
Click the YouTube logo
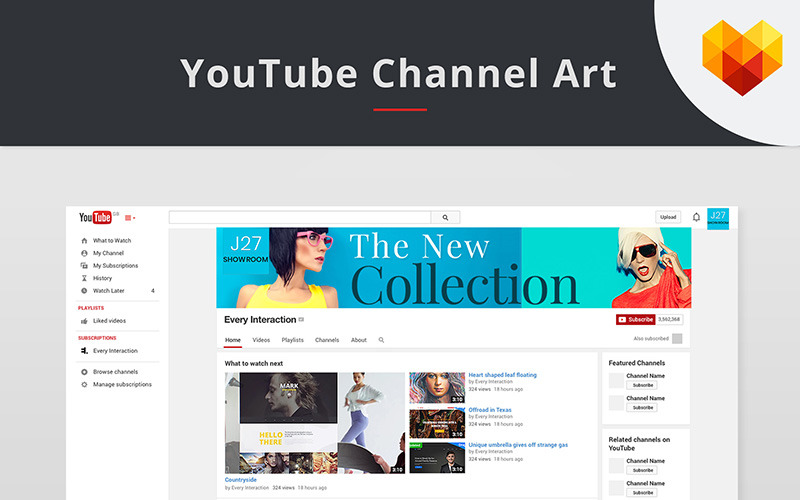[95, 217]
